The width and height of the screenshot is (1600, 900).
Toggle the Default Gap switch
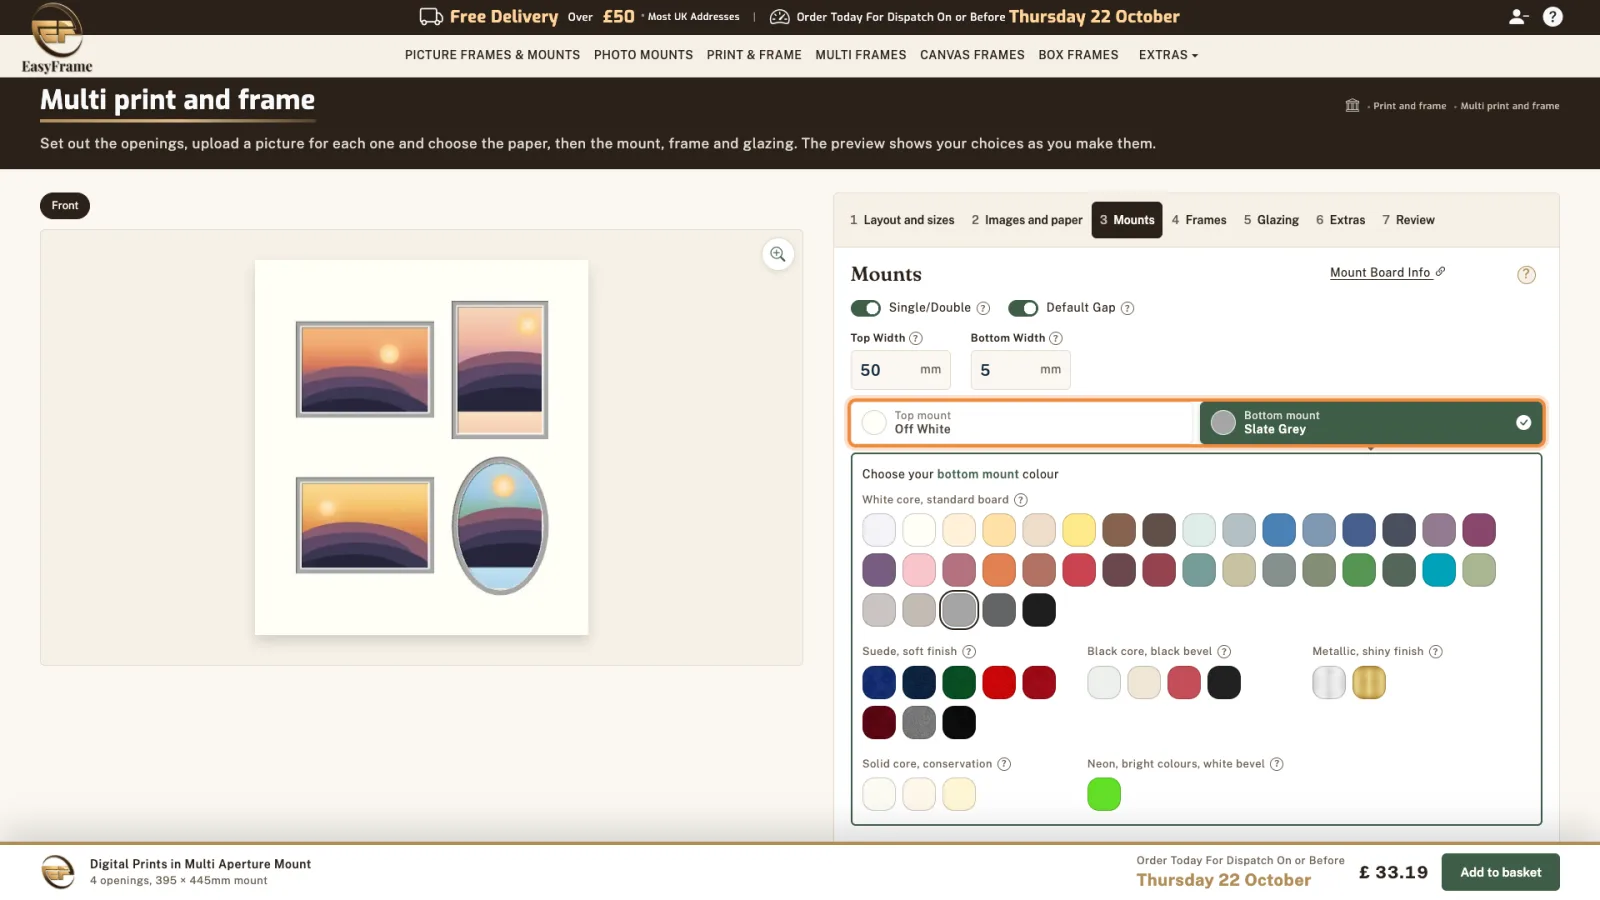click(x=1023, y=308)
